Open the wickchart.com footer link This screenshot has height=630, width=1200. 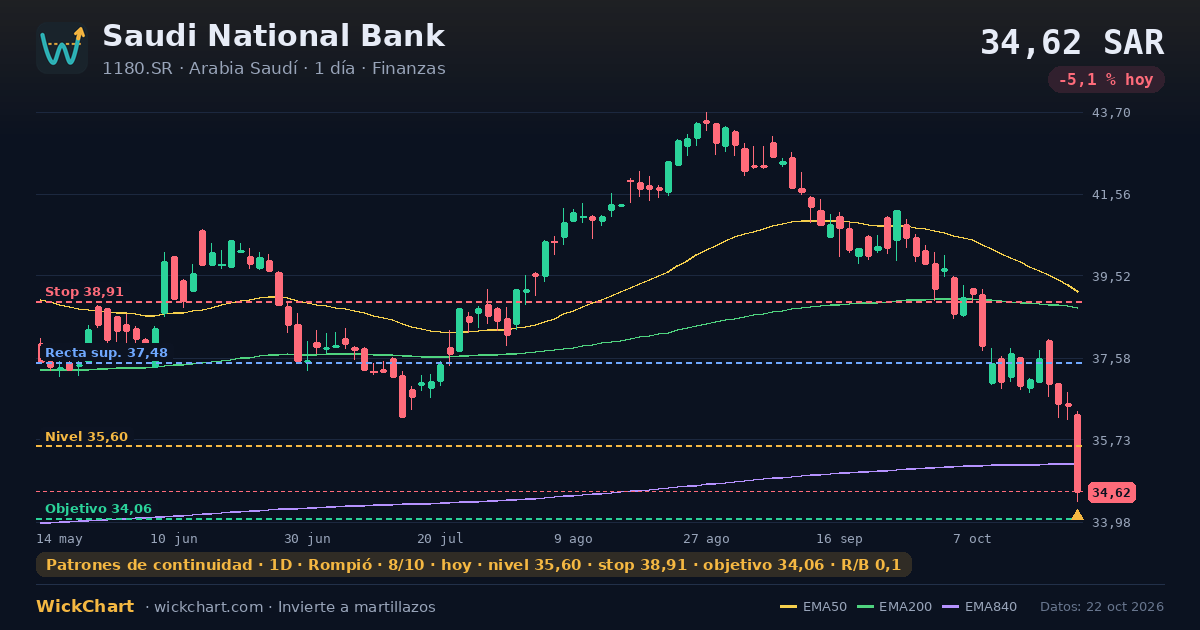click(x=209, y=607)
